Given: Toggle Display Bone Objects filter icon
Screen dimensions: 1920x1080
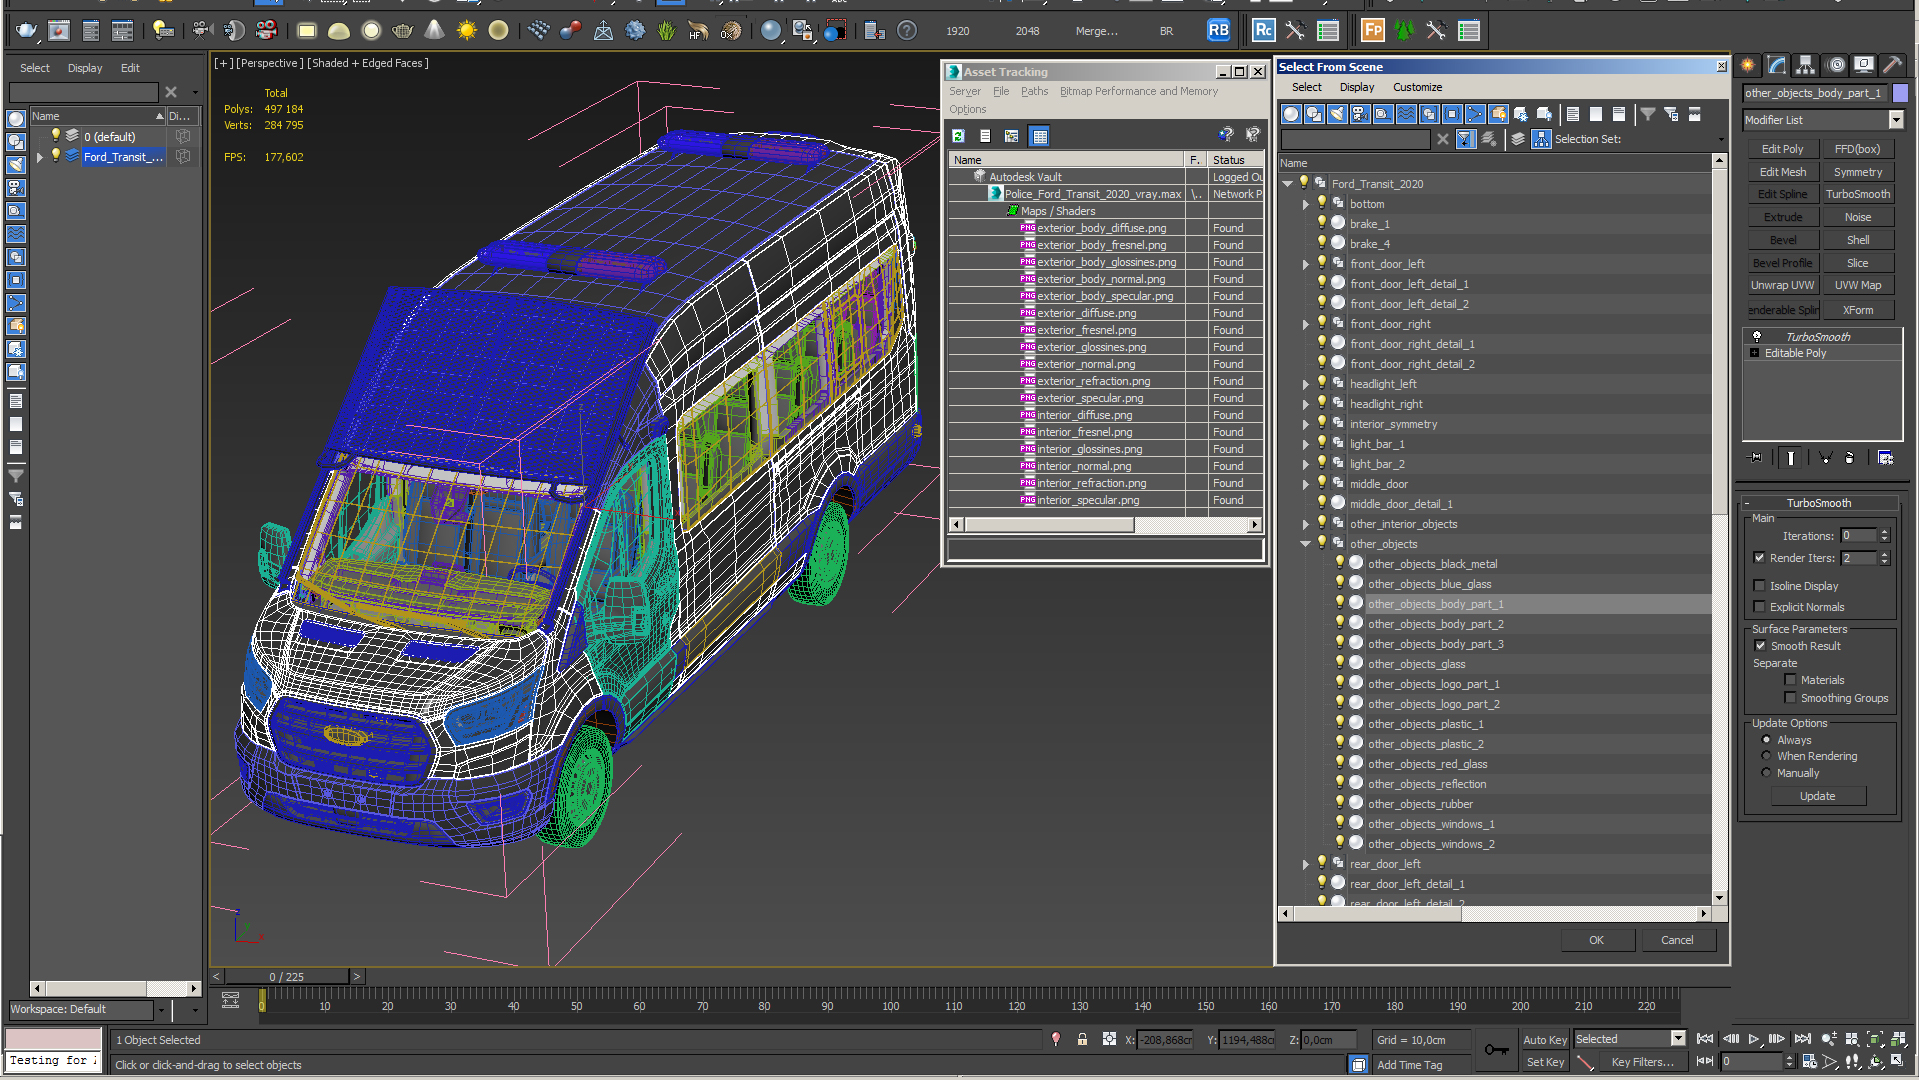Looking at the screenshot, I should point(1475,114).
